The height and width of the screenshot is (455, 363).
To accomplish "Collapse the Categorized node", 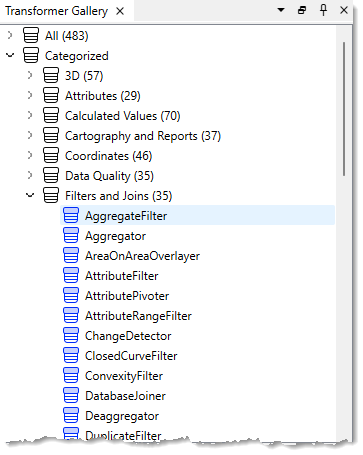I will click(10, 55).
